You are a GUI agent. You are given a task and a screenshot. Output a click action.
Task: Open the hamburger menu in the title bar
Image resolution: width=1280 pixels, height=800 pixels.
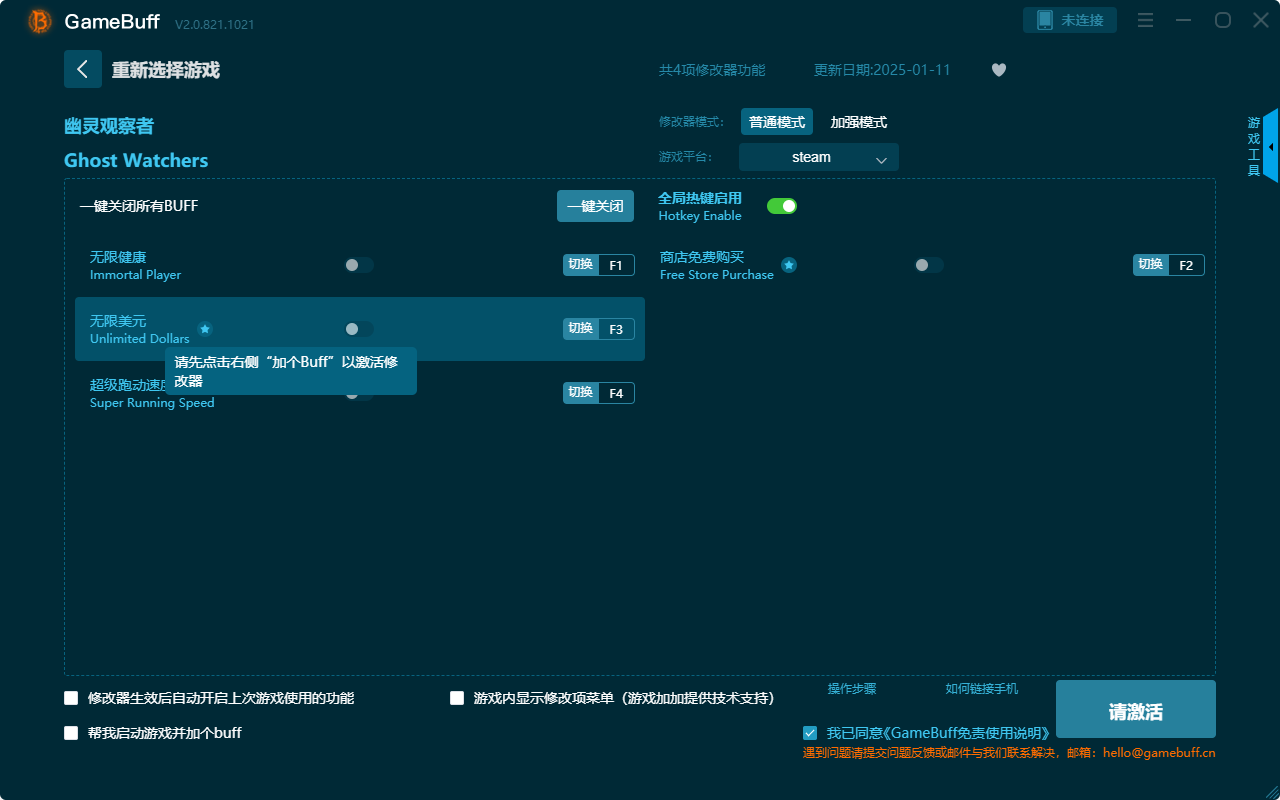1145,20
